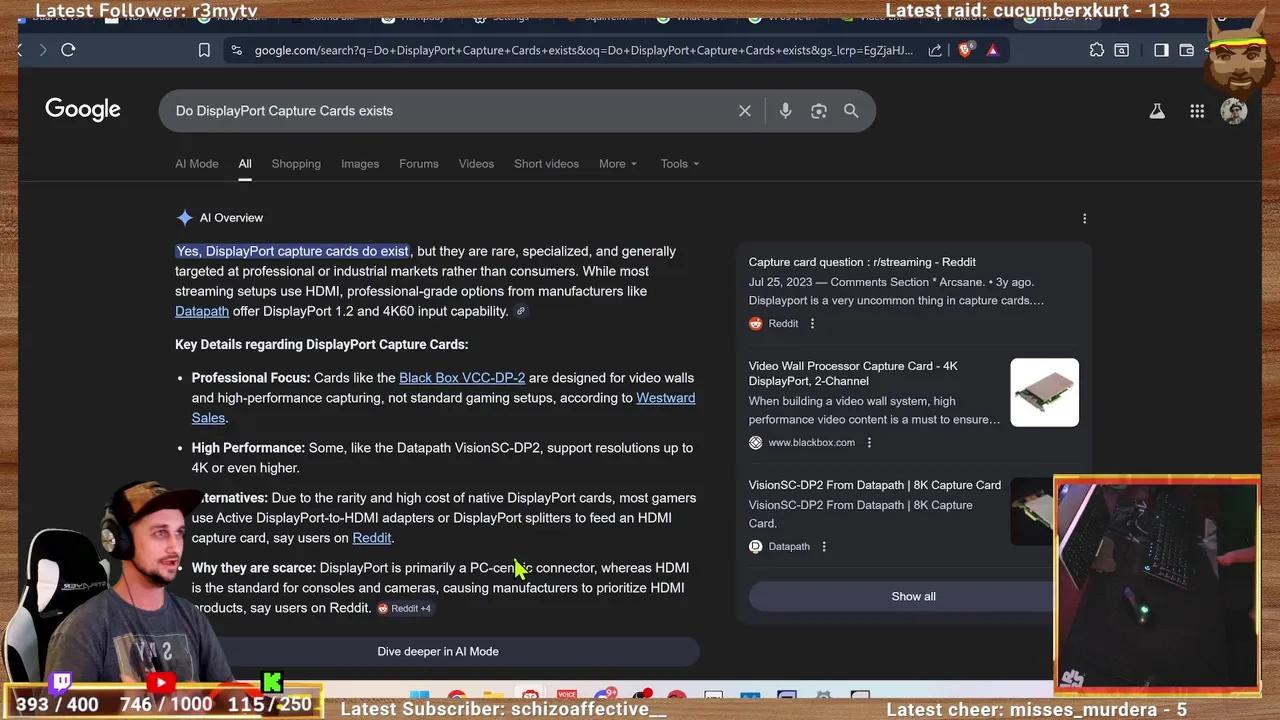Image resolution: width=1280 pixels, height=720 pixels.
Task: Open the three-dot menu next to Datapath source
Action: [x=824, y=546]
